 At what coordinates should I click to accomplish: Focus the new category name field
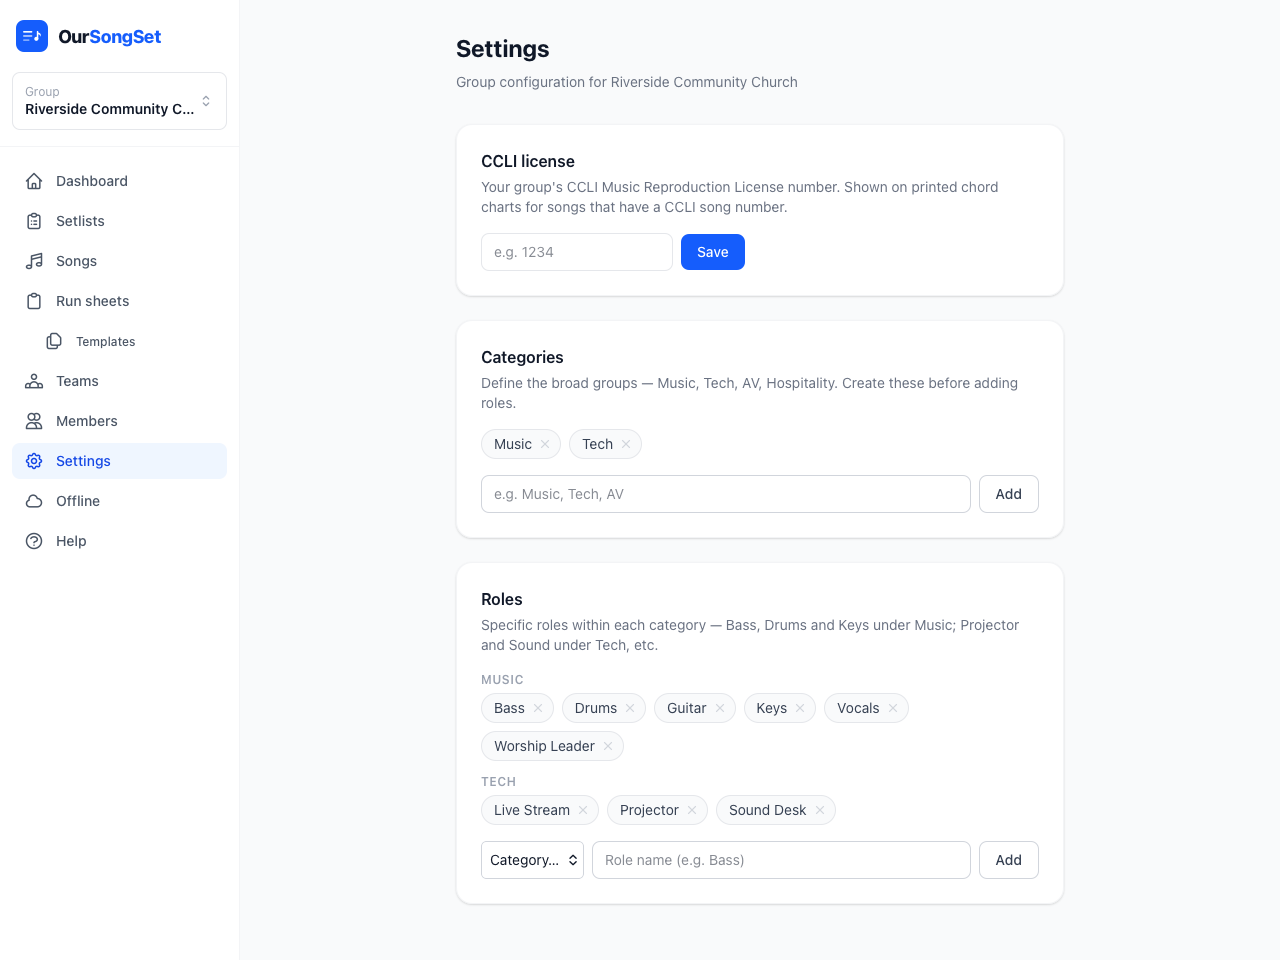726,494
